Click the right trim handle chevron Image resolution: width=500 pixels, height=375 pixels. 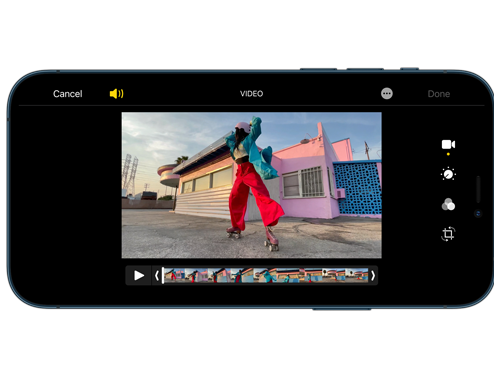click(373, 276)
